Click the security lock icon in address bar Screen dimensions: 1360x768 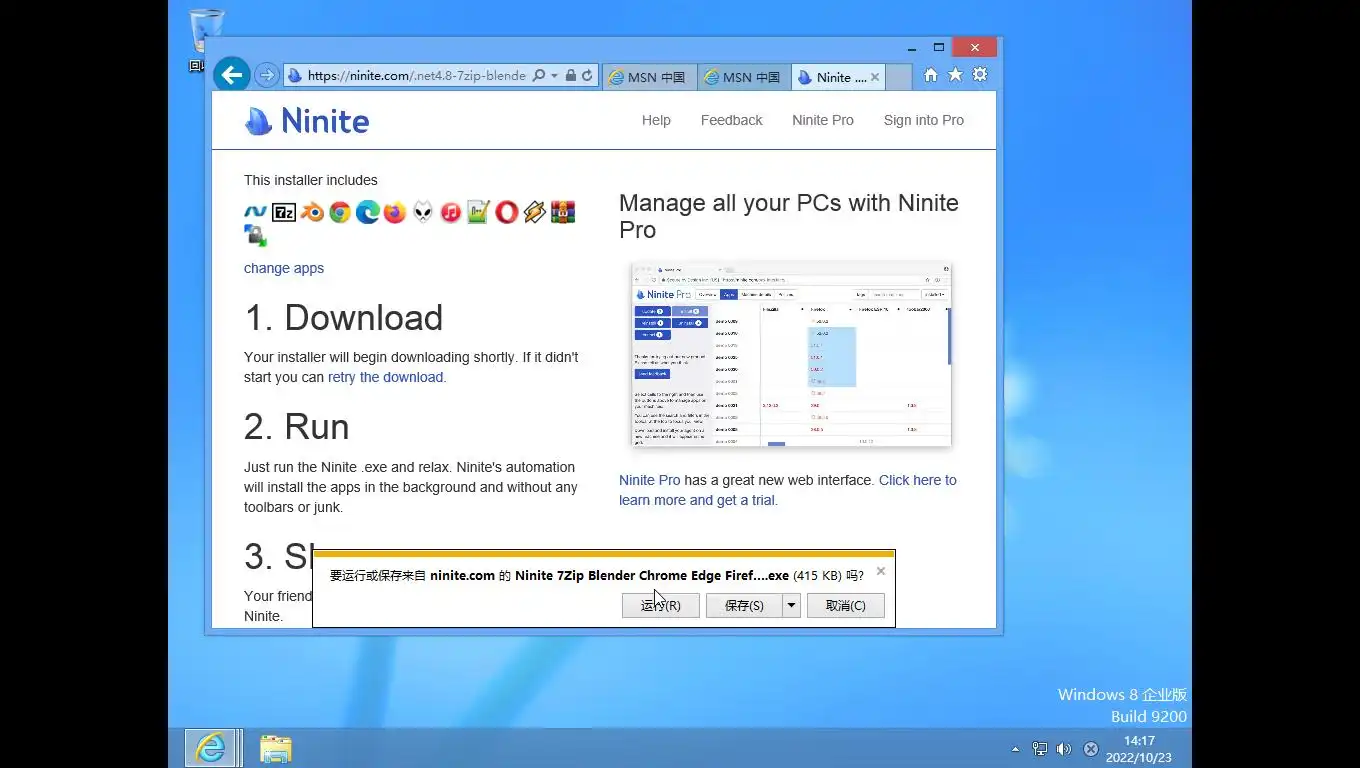570,75
